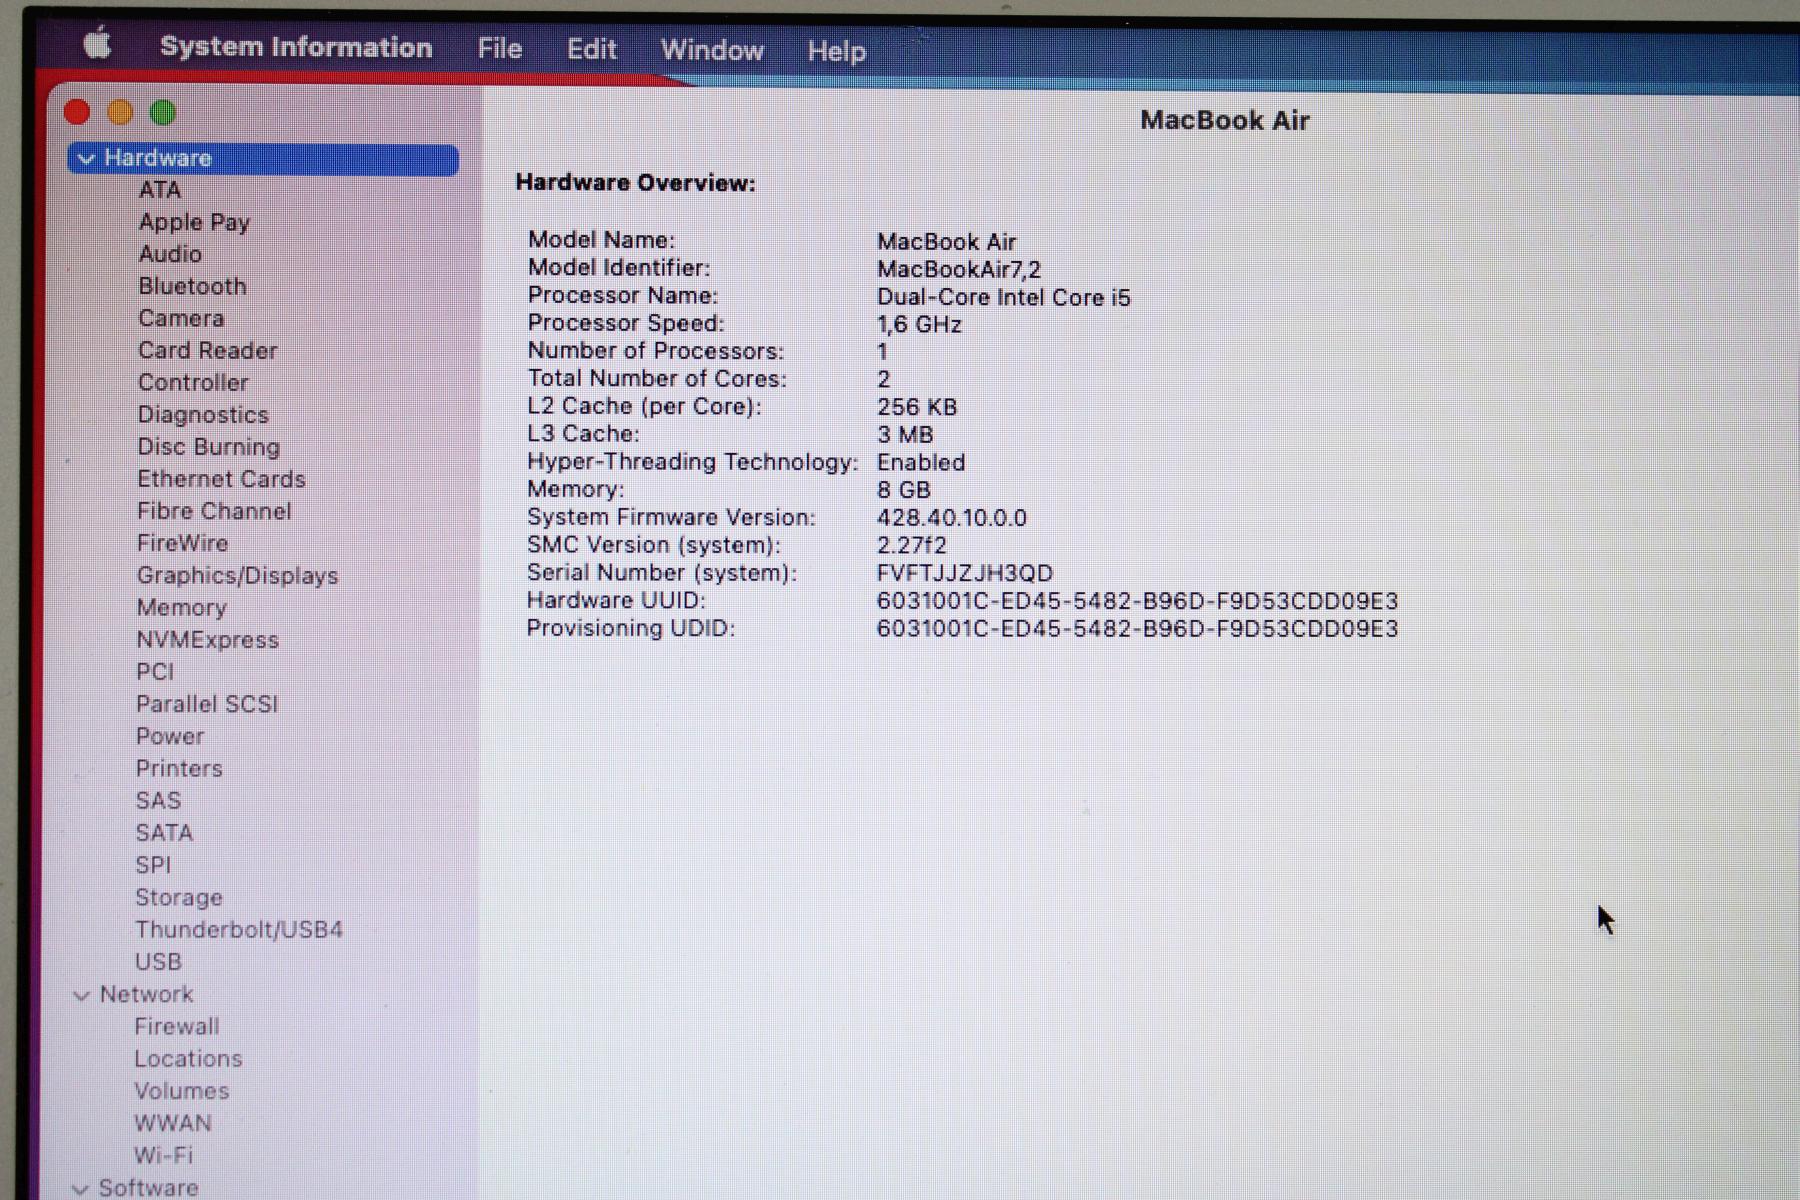Viewport: 1800px width, 1200px height.
Task: Click the processor name Dual-Core Intel Core i5
Action: coord(1003,297)
